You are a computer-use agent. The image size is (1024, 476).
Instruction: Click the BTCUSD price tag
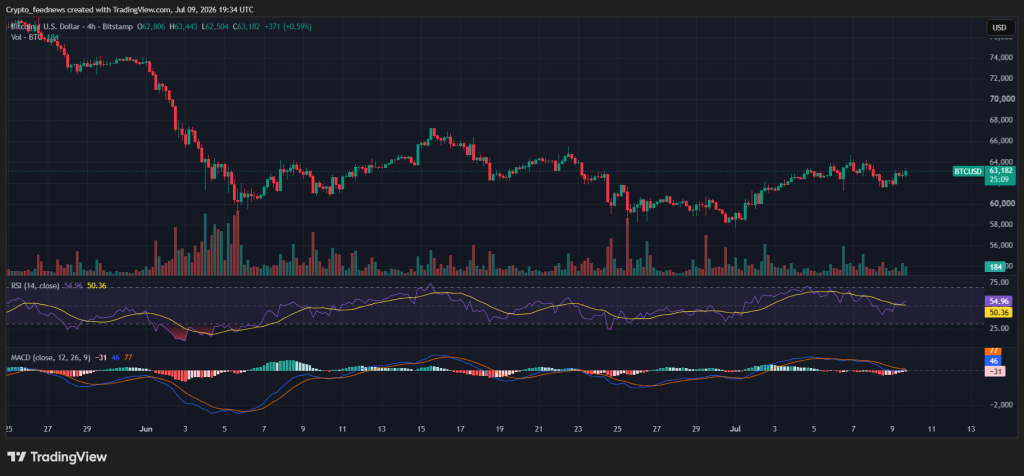[968, 172]
